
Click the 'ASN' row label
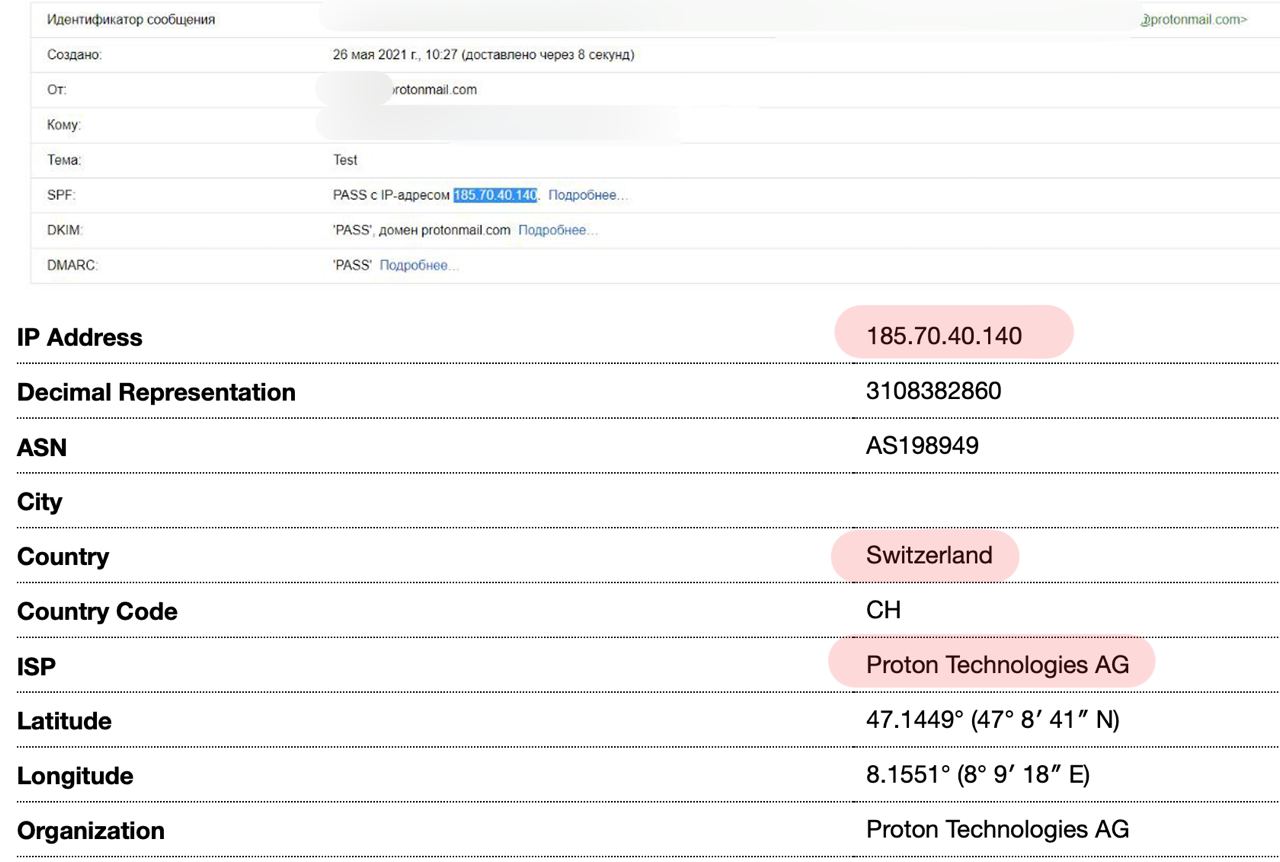tap(42, 448)
